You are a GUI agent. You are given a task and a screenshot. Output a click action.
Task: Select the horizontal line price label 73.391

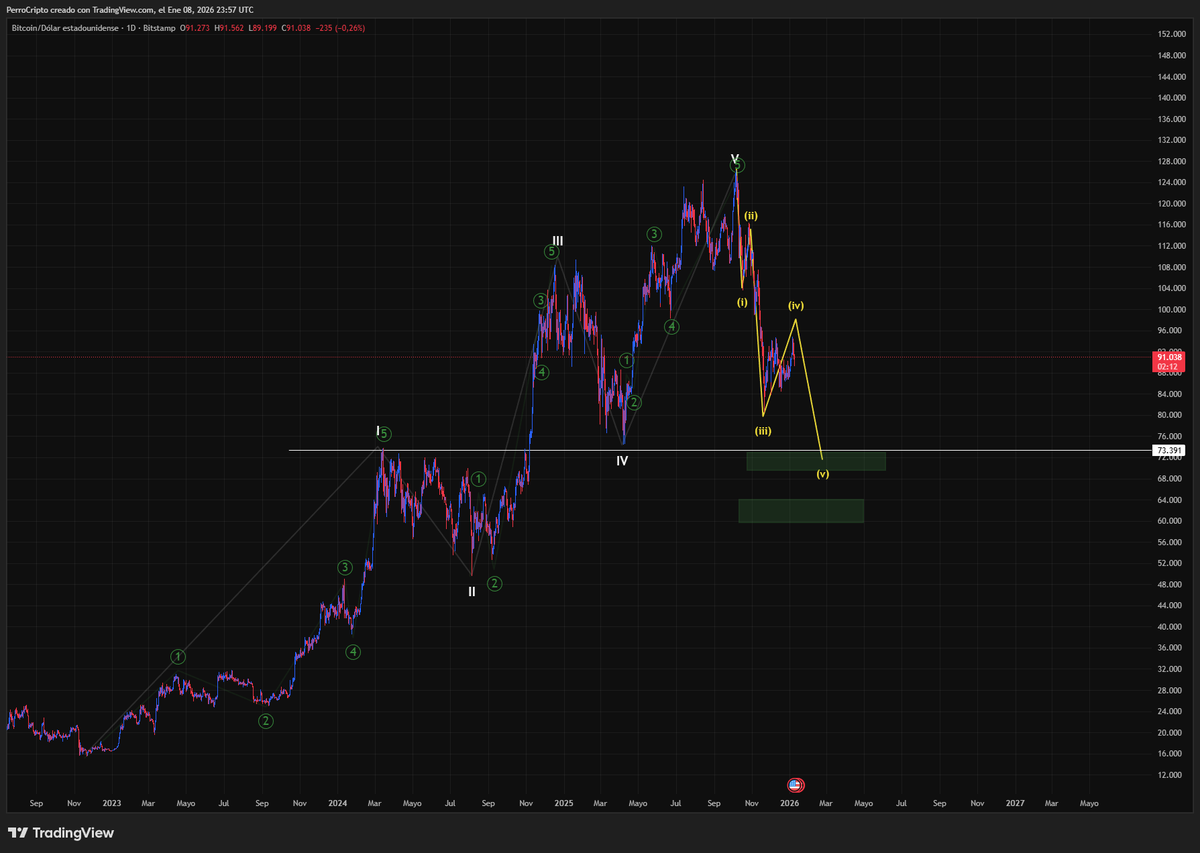click(1168, 451)
